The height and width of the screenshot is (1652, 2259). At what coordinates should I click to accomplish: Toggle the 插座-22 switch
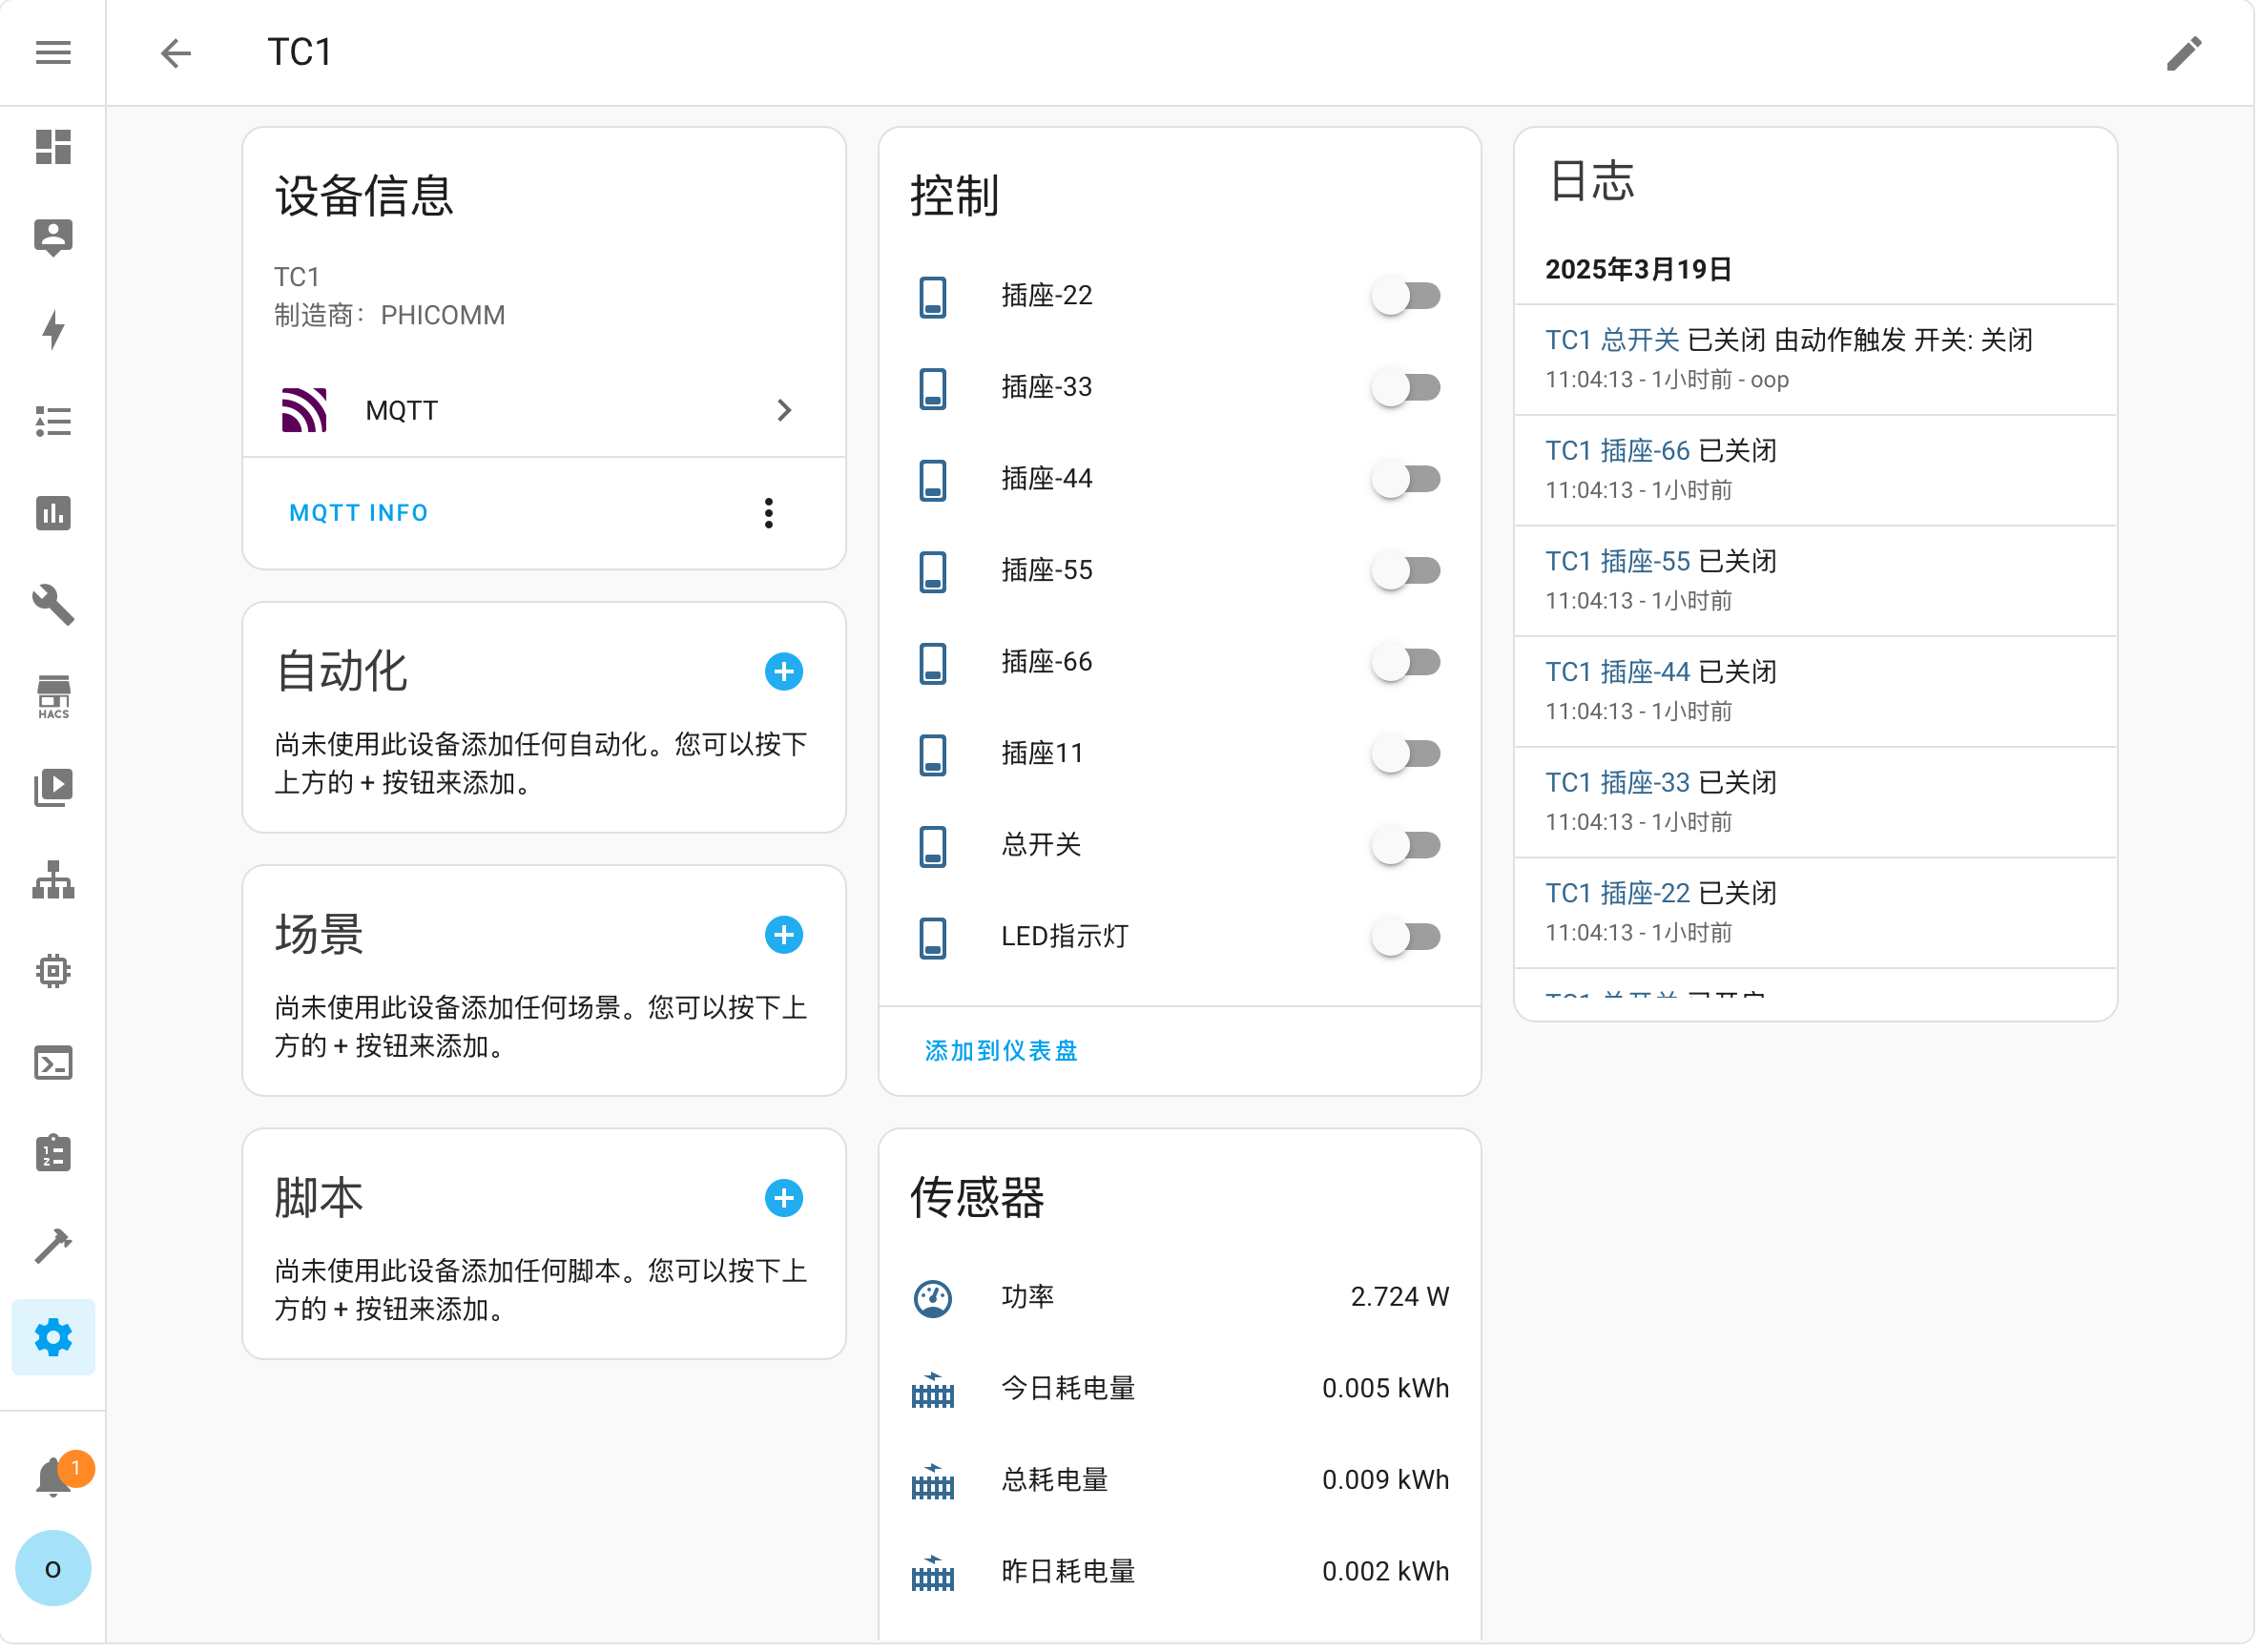(1408, 296)
